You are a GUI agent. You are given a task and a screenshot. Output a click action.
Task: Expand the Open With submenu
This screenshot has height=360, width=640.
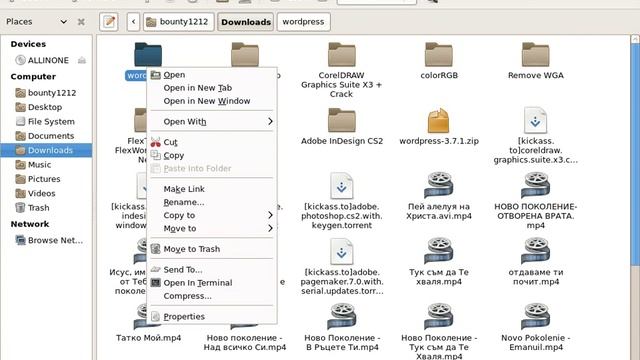coord(212,122)
